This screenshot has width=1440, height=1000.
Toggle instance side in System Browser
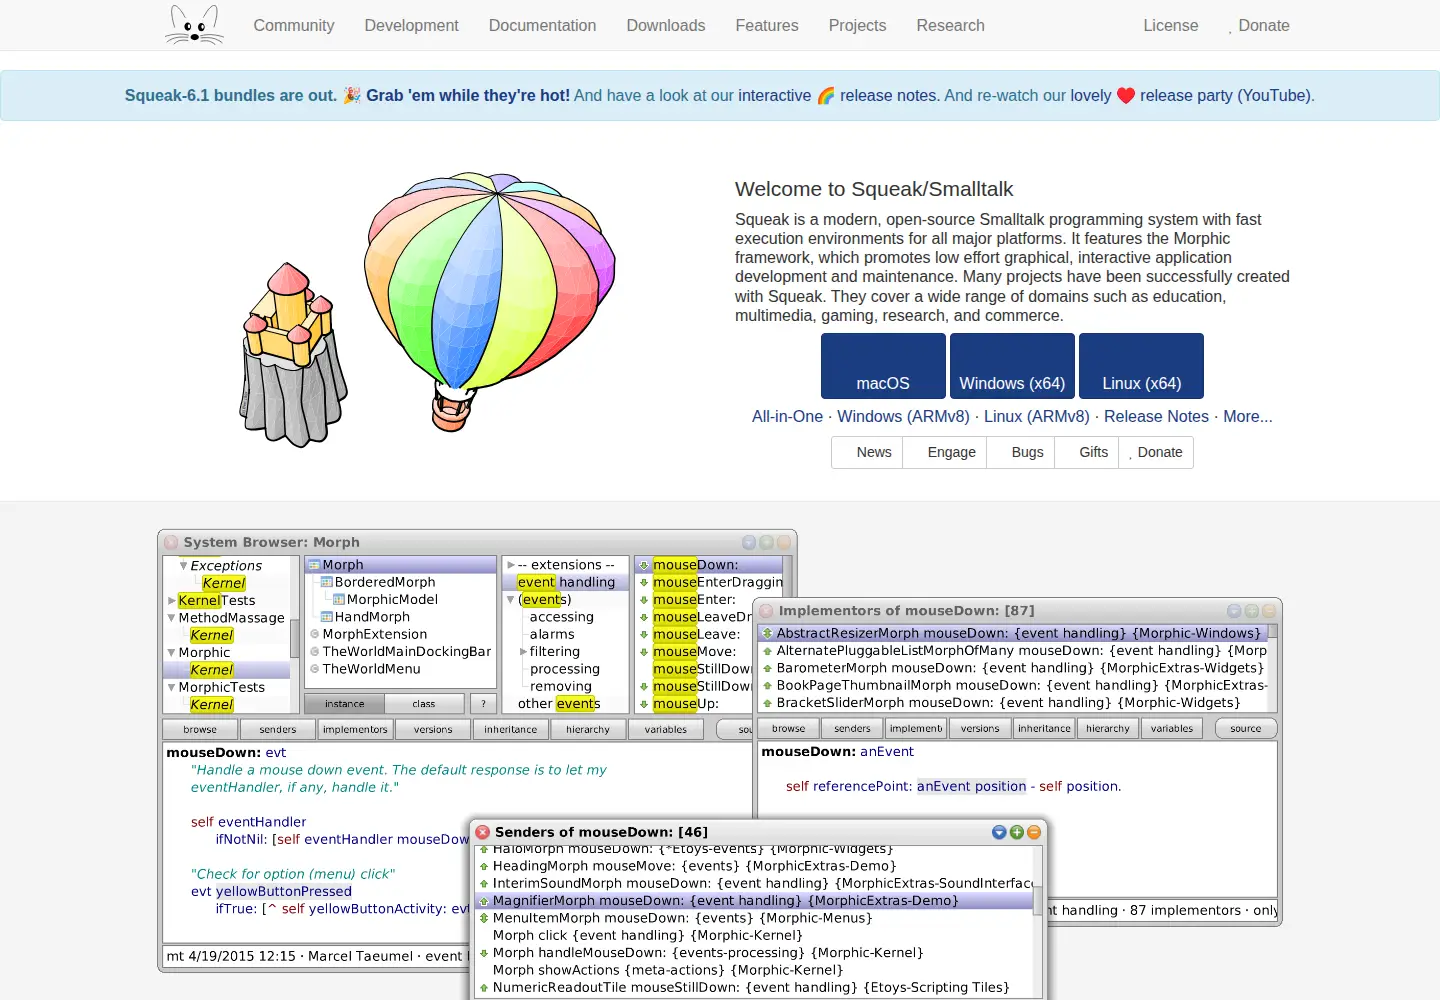(345, 704)
